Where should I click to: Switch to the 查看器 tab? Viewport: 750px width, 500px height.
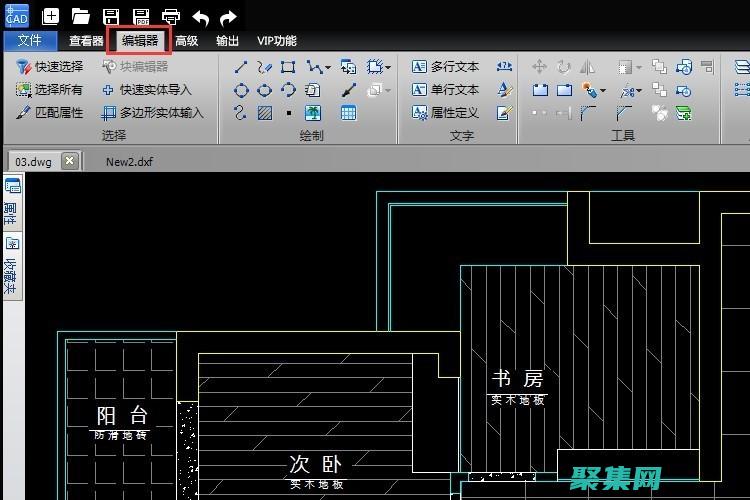[x=86, y=41]
